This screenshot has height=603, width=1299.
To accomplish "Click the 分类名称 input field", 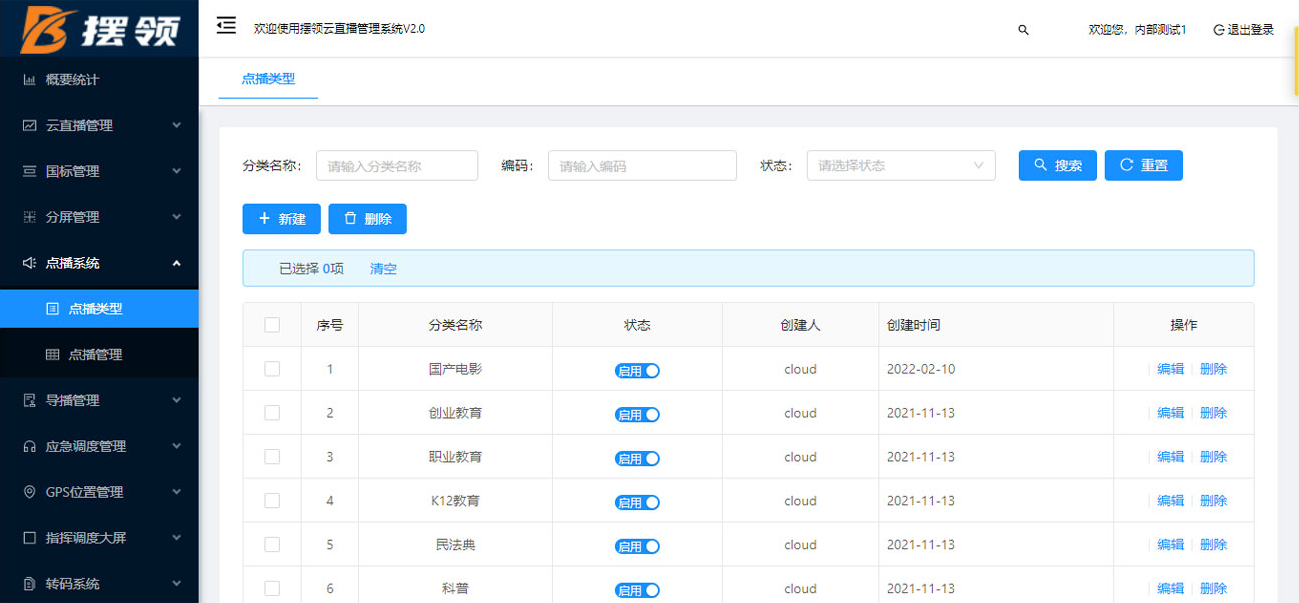I will (396, 166).
